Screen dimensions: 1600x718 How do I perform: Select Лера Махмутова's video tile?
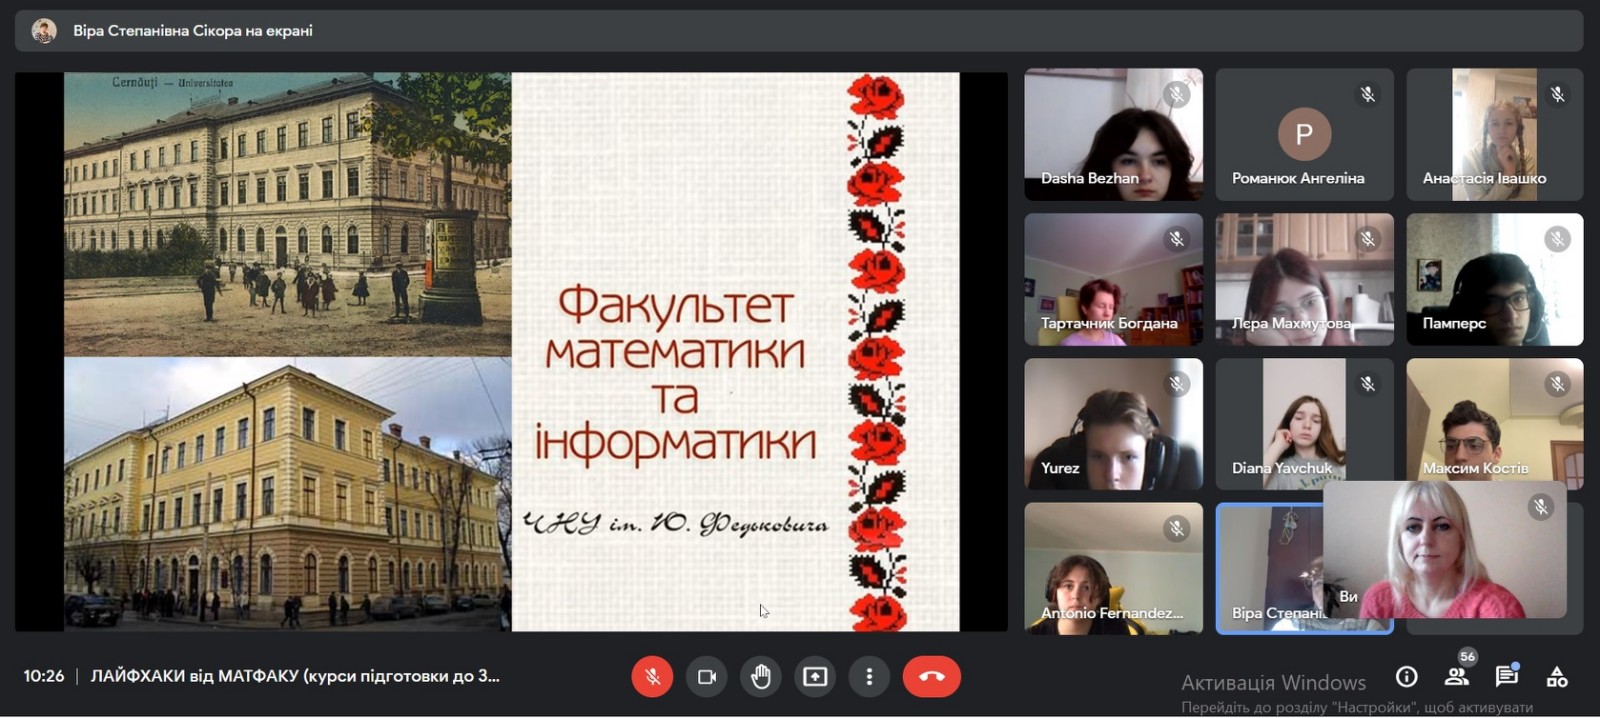pos(1304,279)
